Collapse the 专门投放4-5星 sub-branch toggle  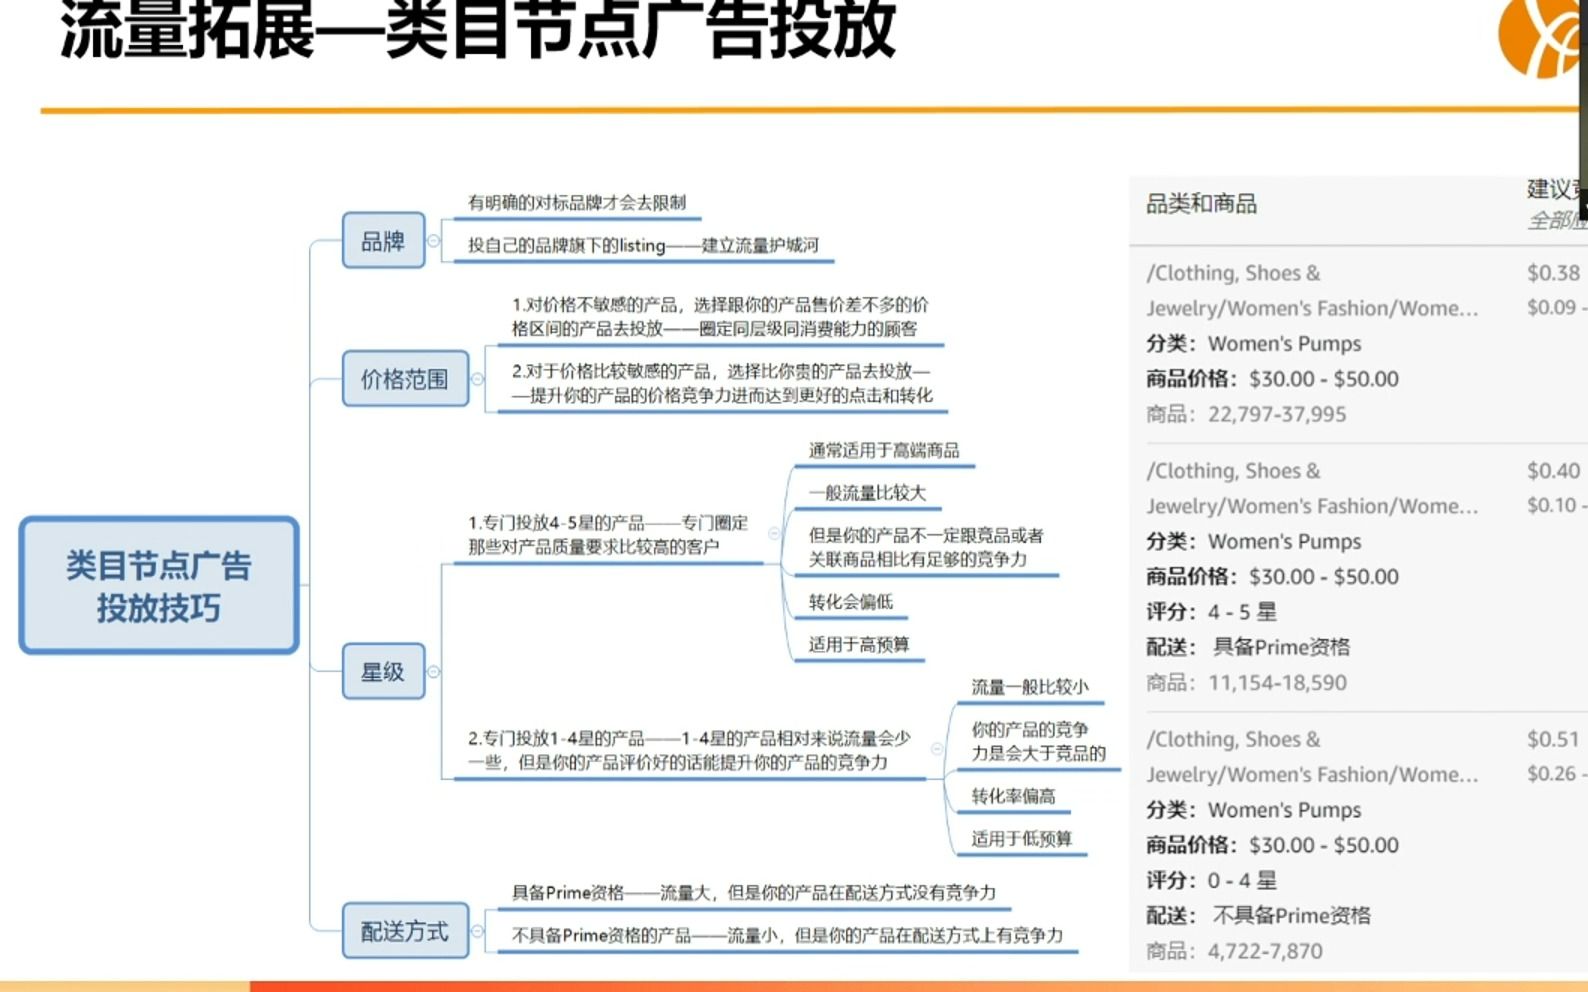774,534
